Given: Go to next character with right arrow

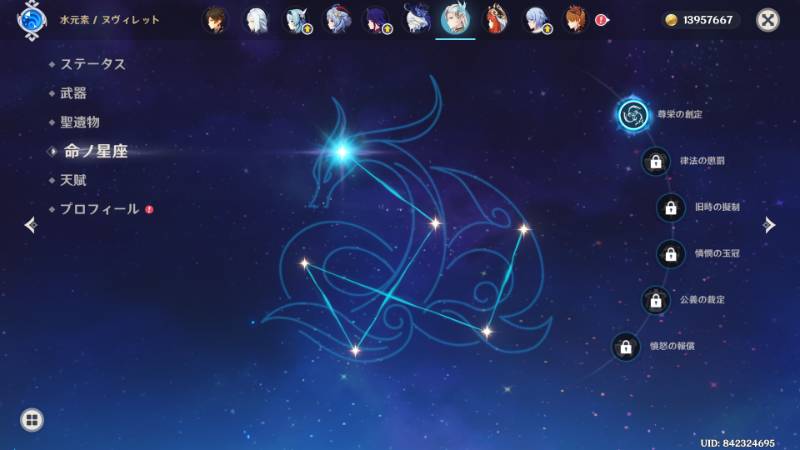Looking at the screenshot, I should pos(769,225).
